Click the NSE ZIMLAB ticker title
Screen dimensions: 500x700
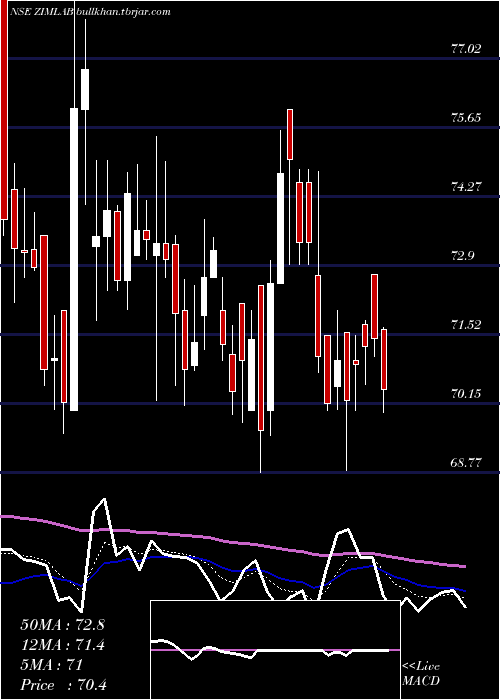[43, 12]
